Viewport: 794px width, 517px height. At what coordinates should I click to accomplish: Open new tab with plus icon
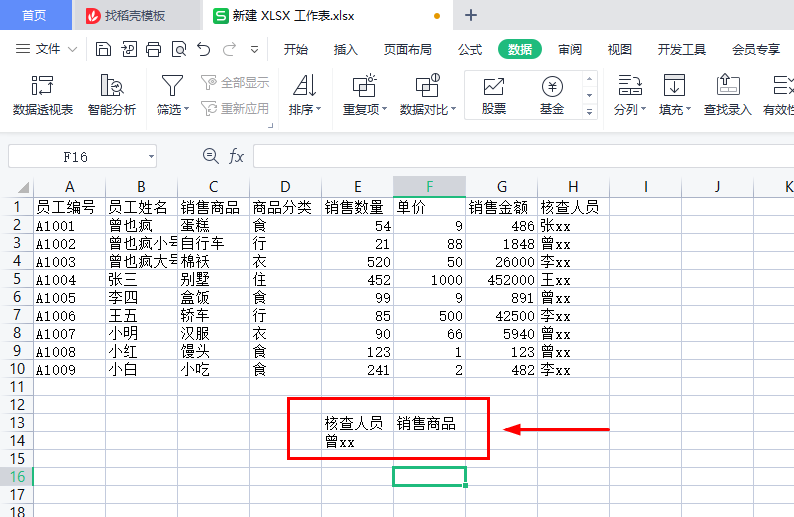click(471, 15)
